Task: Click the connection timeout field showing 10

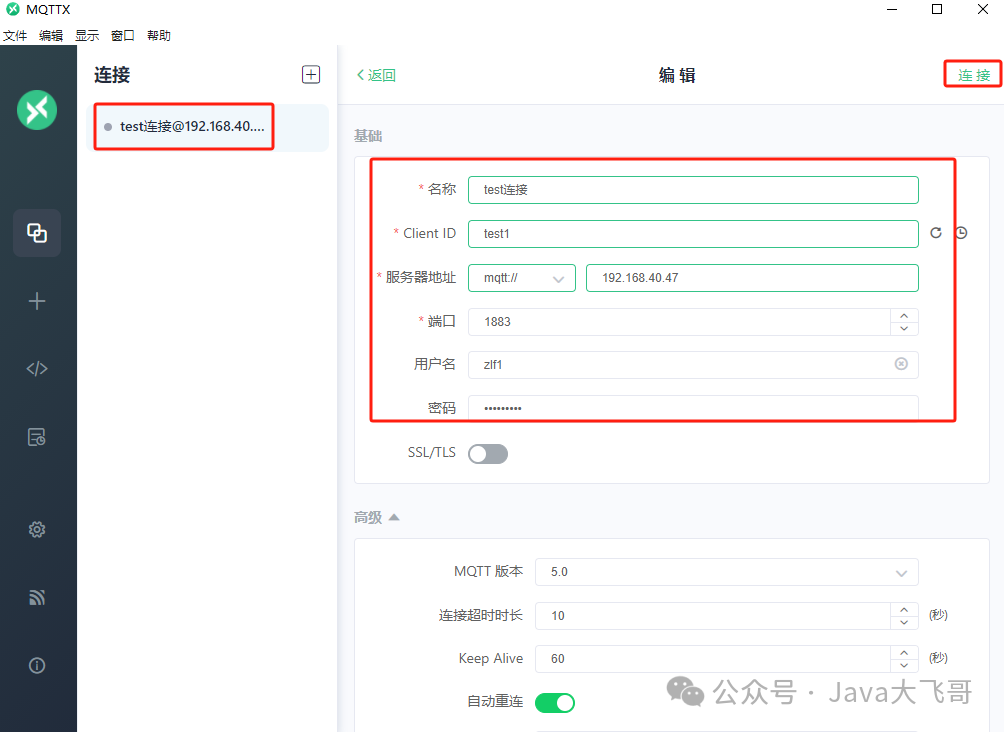Action: click(x=713, y=616)
